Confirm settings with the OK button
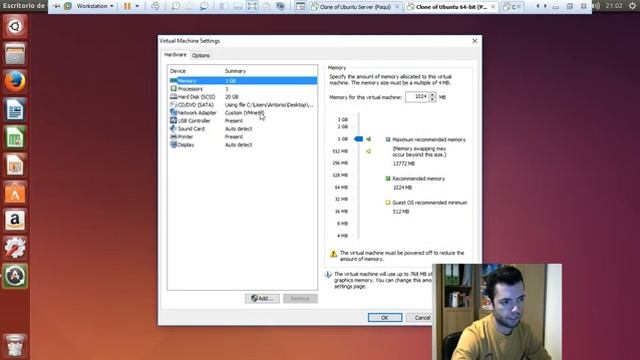640x360 pixels. (384, 318)
